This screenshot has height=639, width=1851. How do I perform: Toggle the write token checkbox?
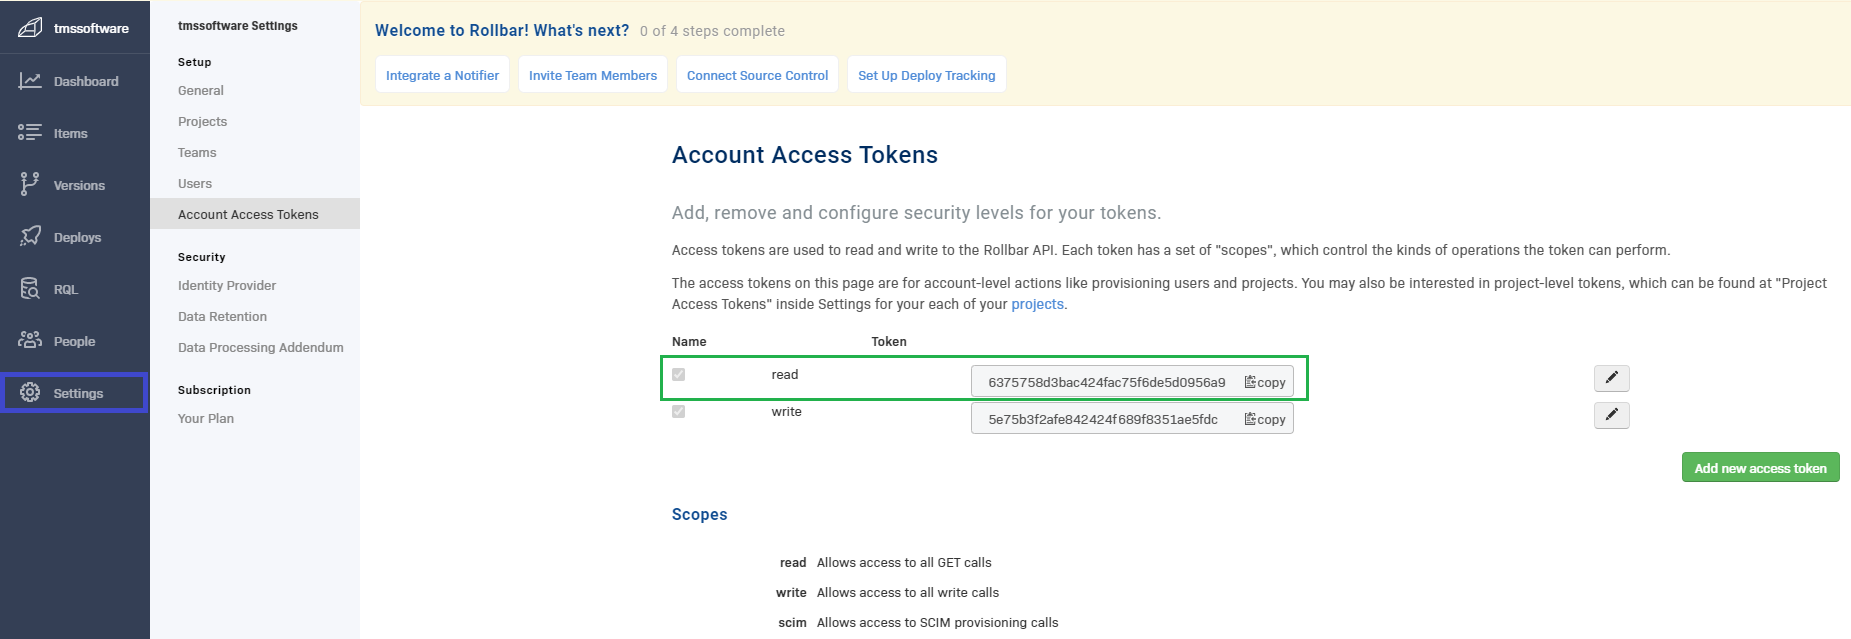pyautogui.click(x=679, y=412)
